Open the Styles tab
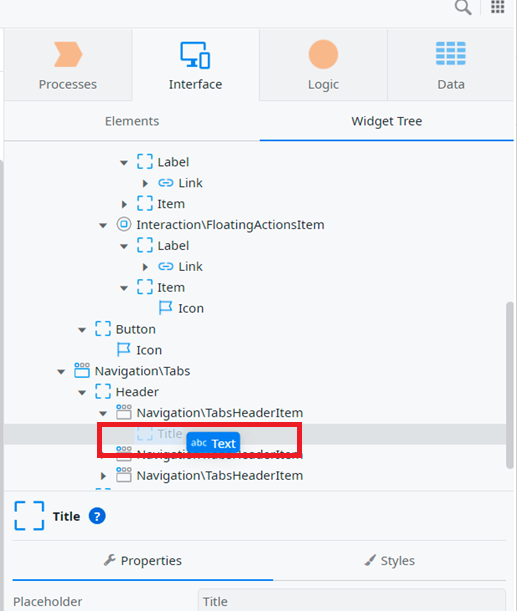This screenshot has width=517, height=611. pyautogui.click(x=390, y=561)
